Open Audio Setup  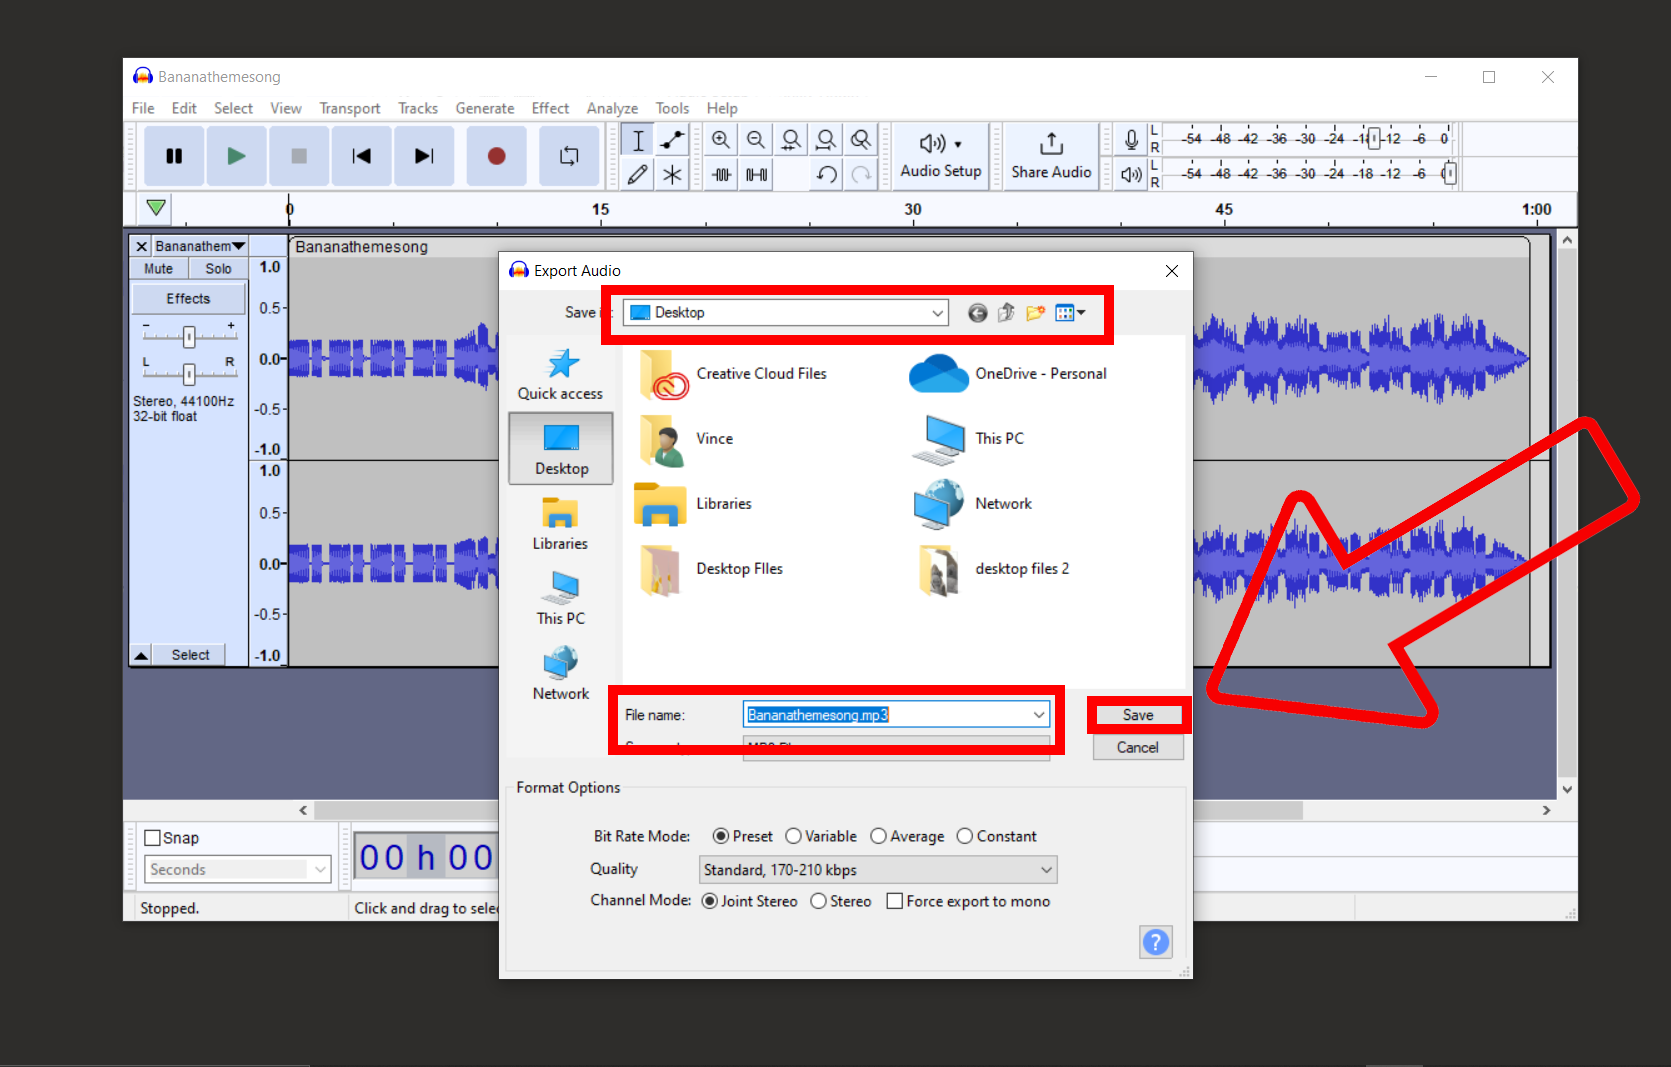click(x=938, y=156)
